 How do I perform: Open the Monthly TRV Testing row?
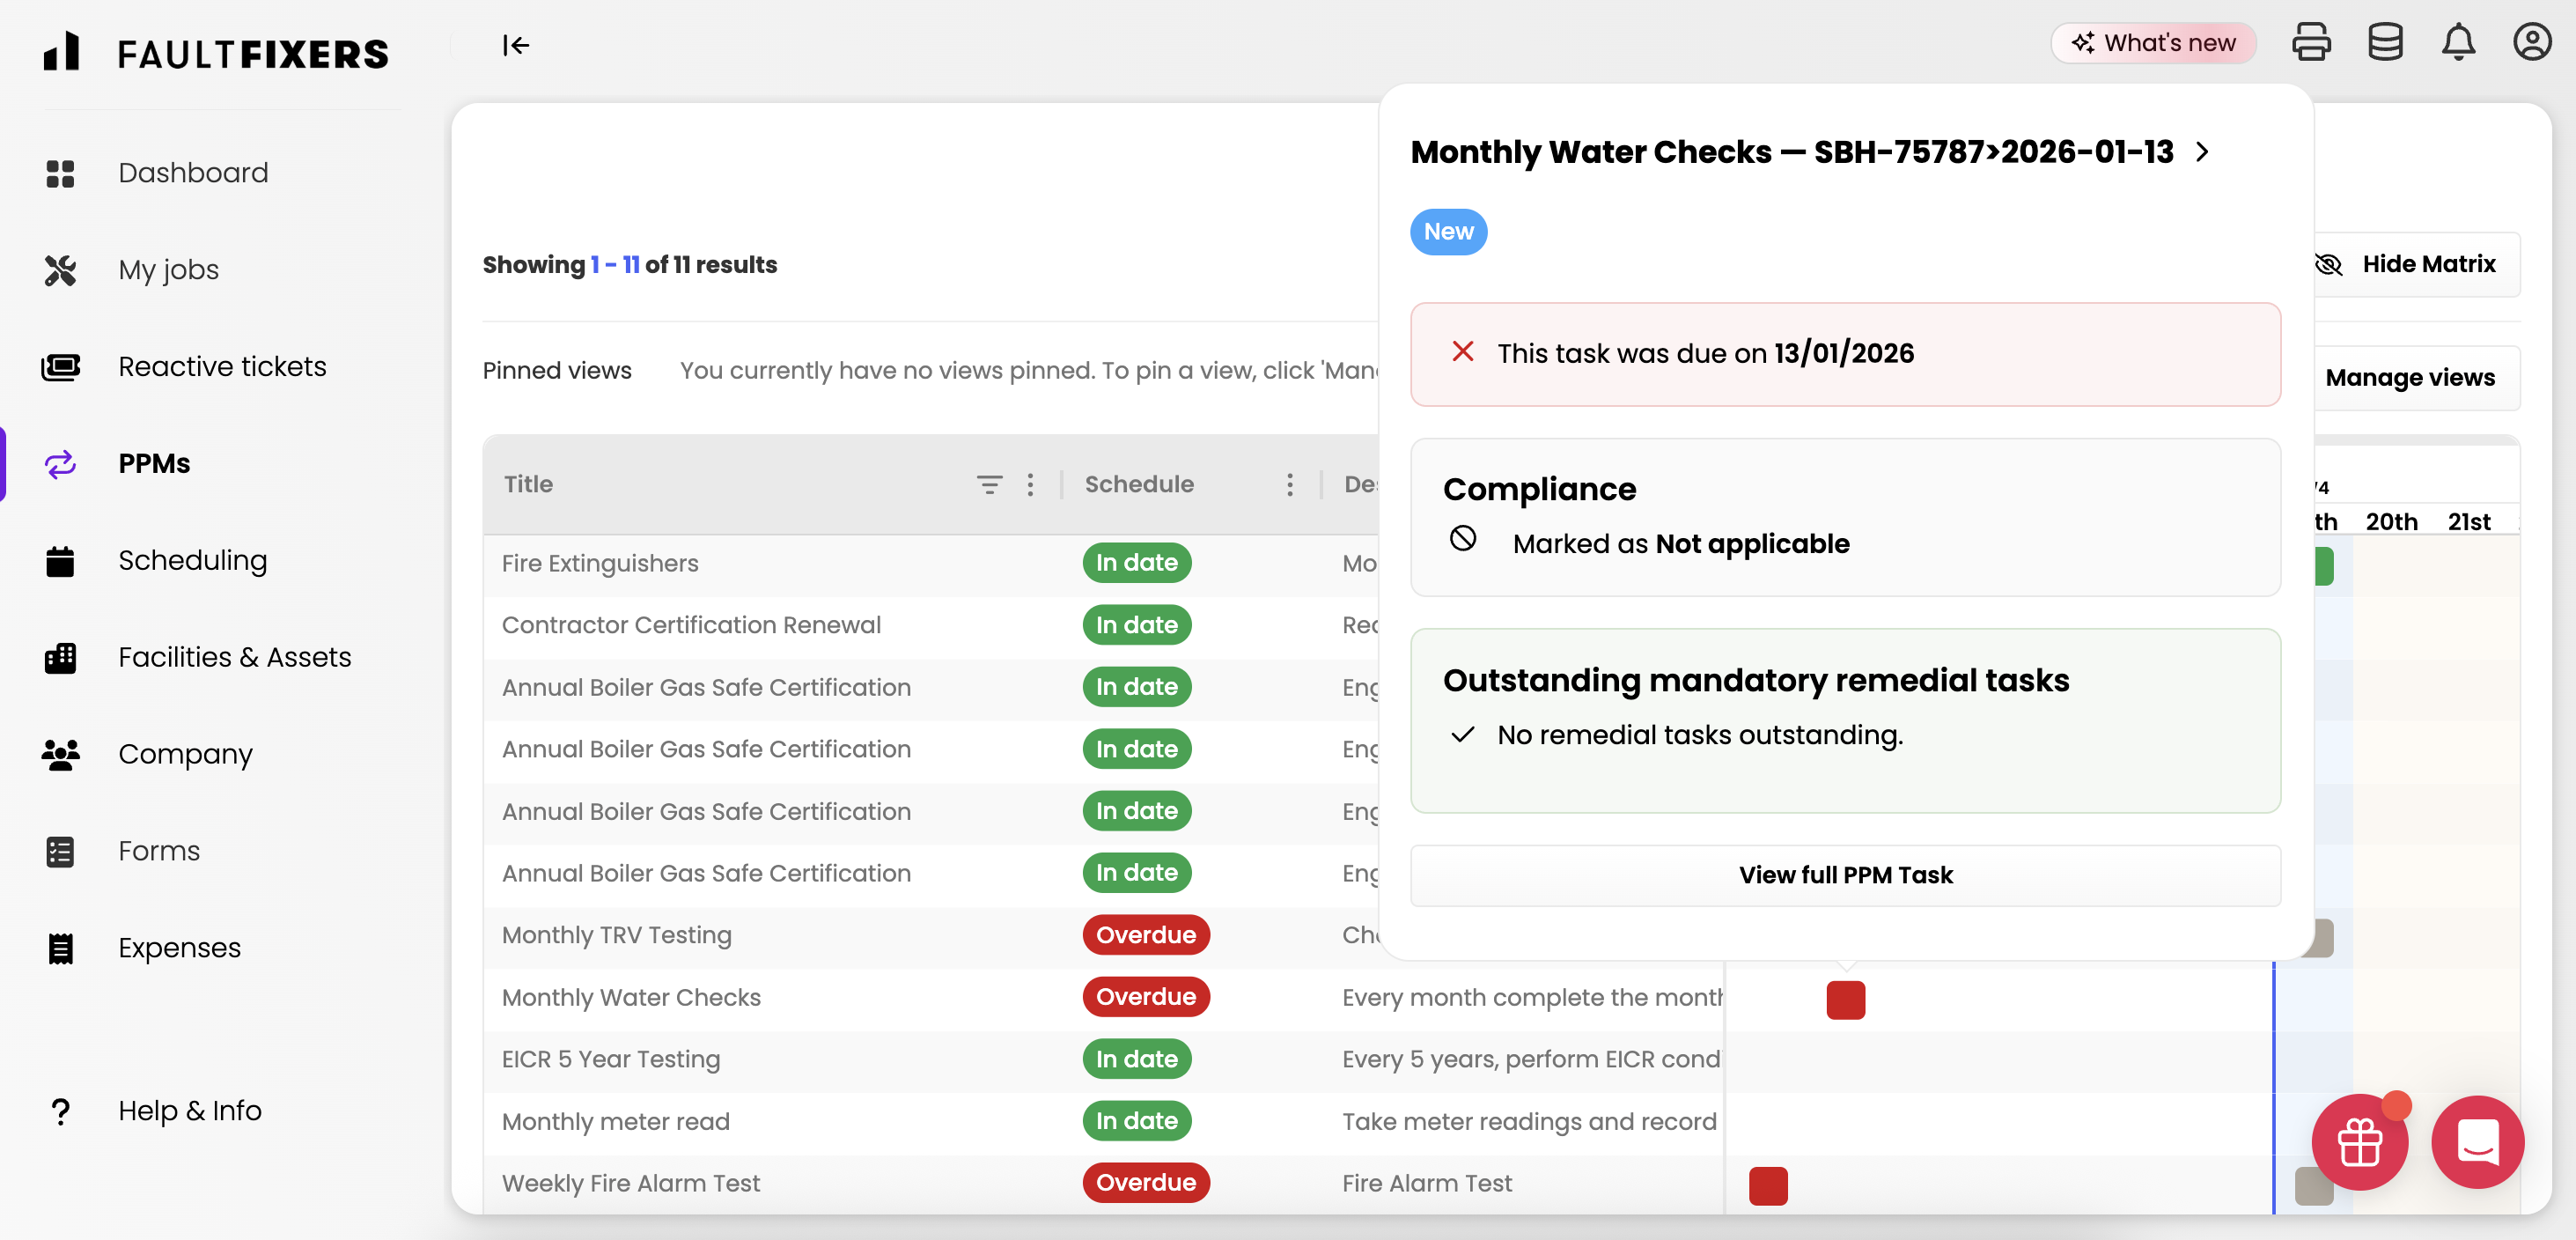click(616, 935)
